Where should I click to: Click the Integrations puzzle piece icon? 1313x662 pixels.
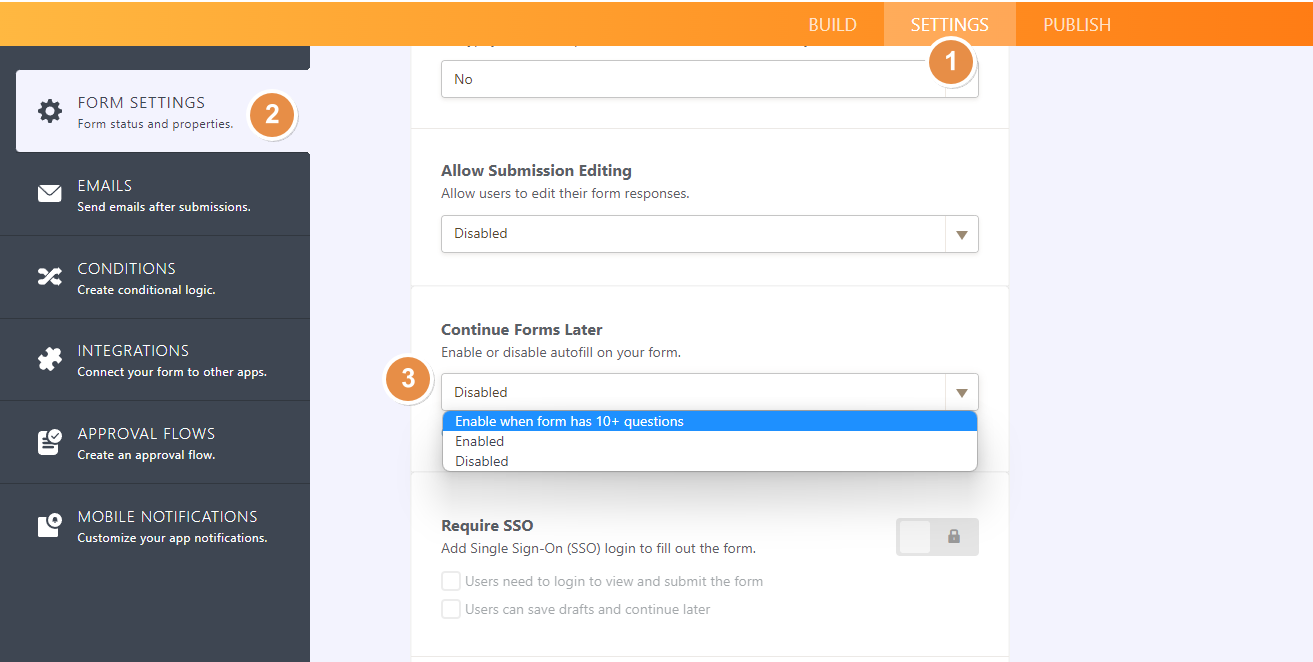[50, 359]
